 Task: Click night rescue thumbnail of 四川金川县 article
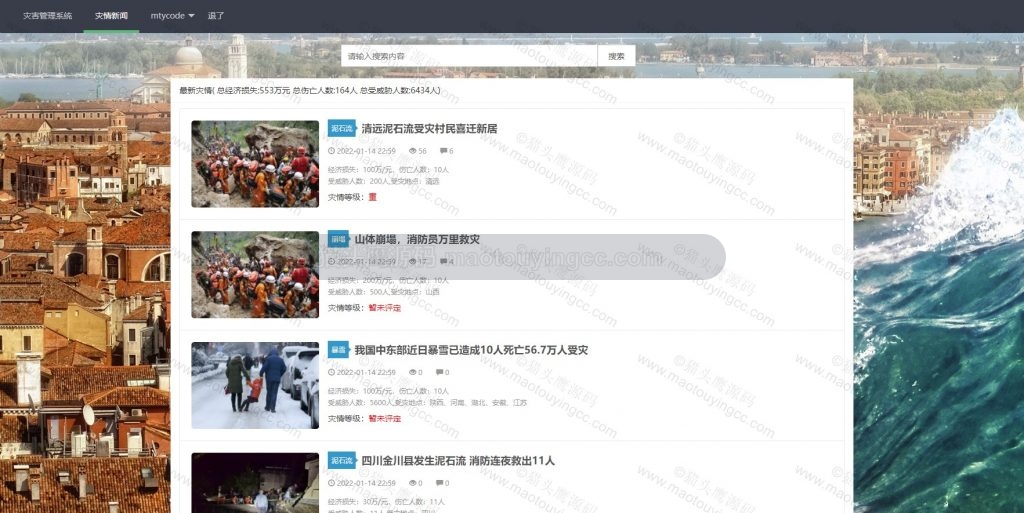255,483
